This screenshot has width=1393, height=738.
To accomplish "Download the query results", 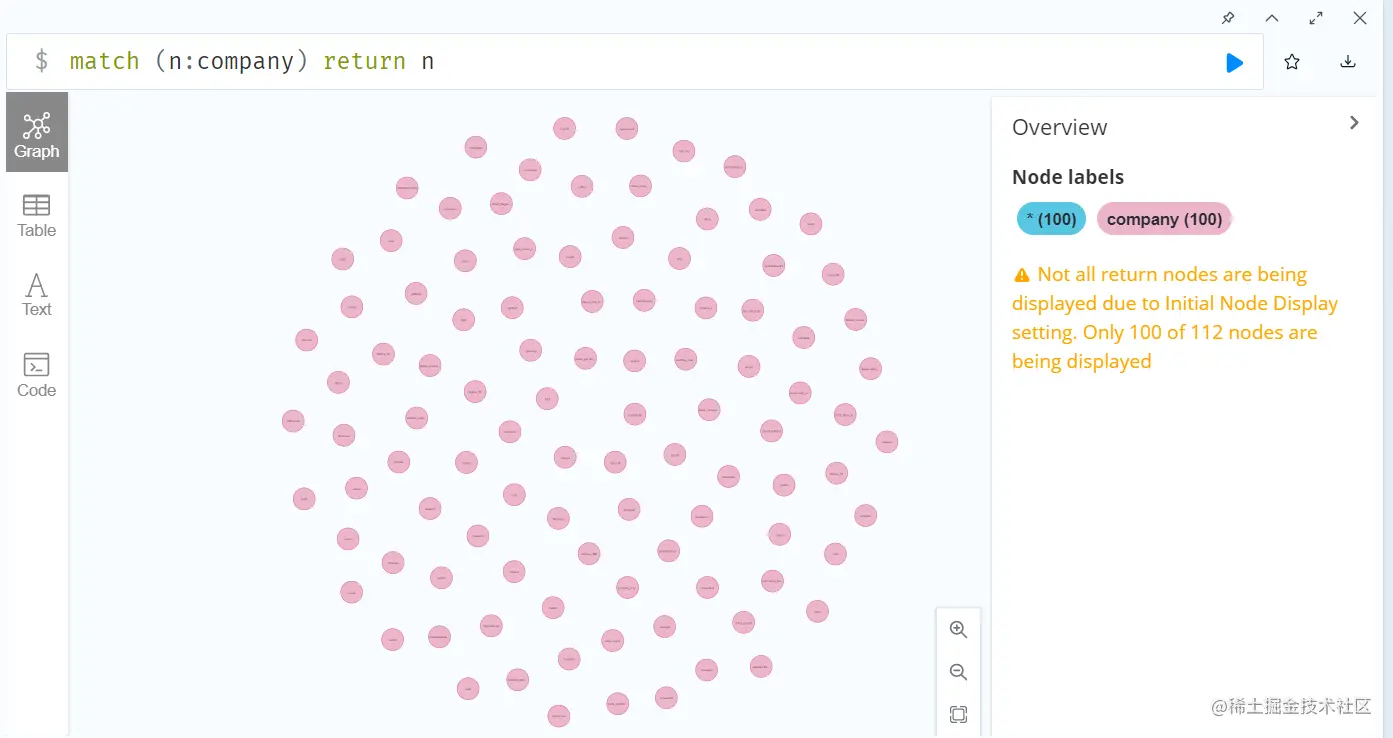I will (x=1348, y=62).
